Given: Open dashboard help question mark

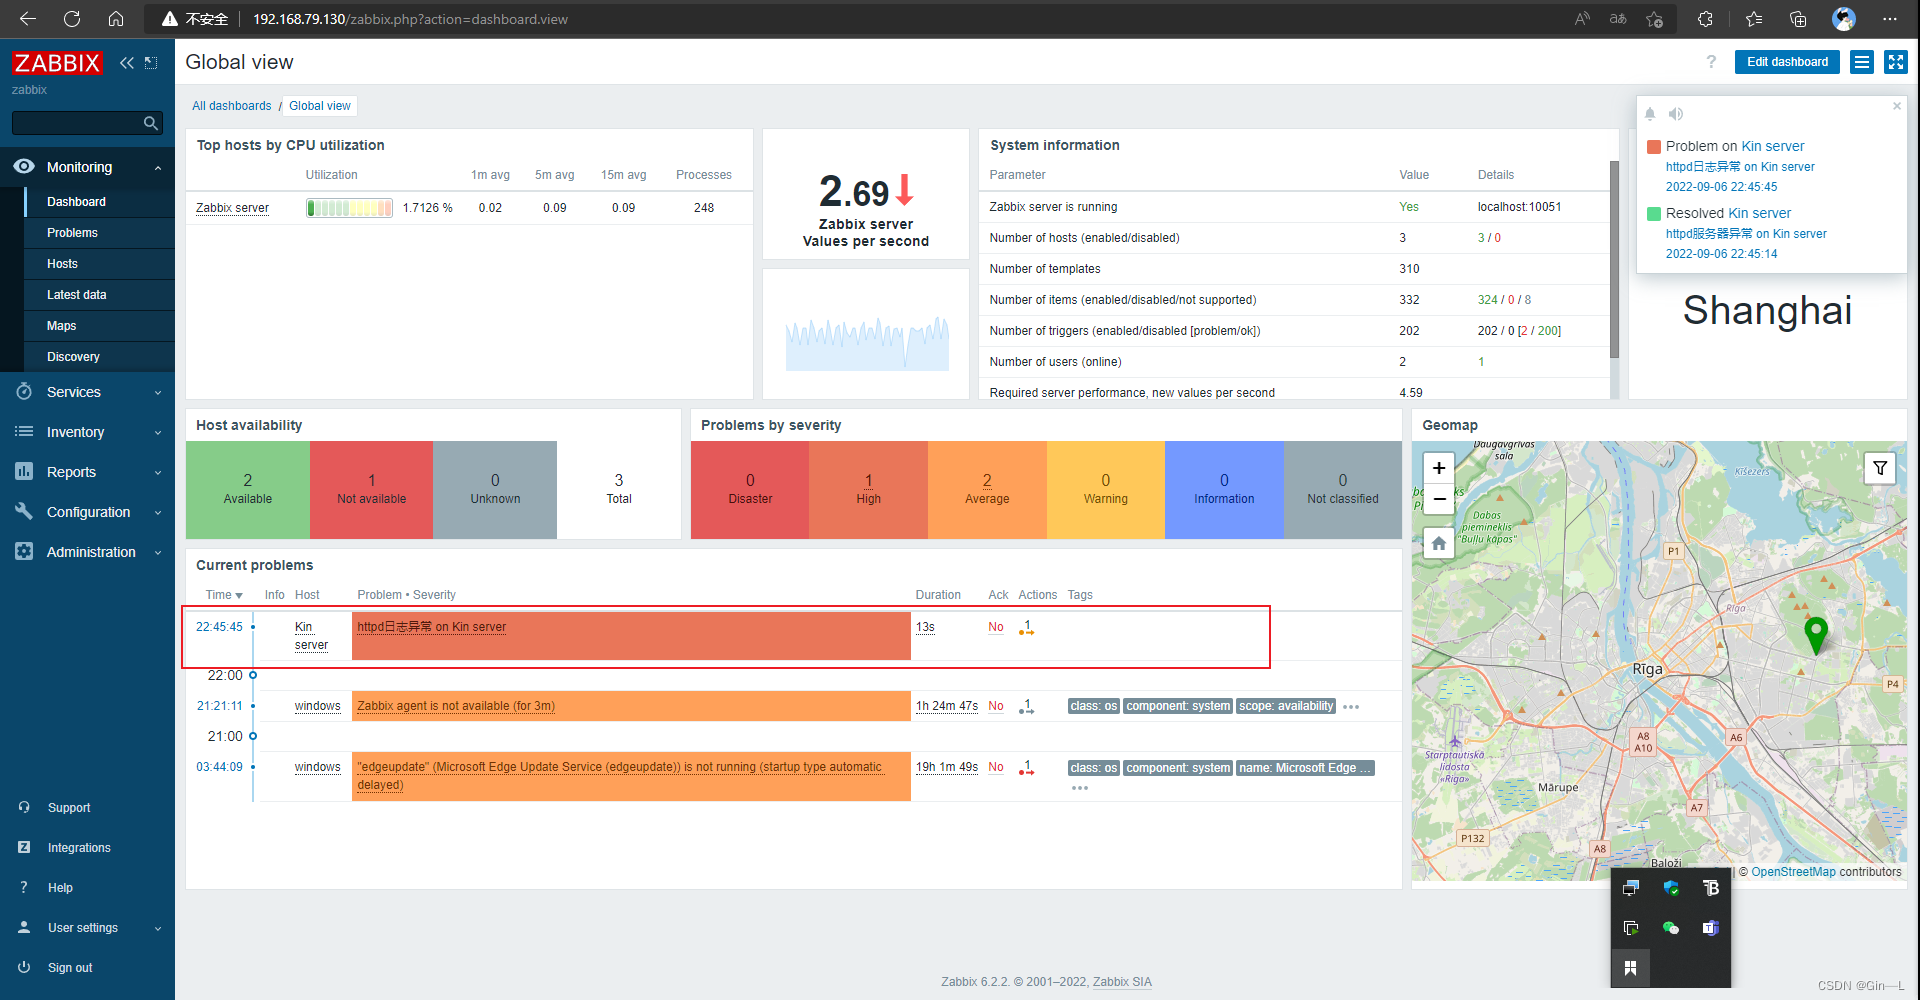Looking at the screenshot, I should pyautogui.click(x=1711, y=62).
